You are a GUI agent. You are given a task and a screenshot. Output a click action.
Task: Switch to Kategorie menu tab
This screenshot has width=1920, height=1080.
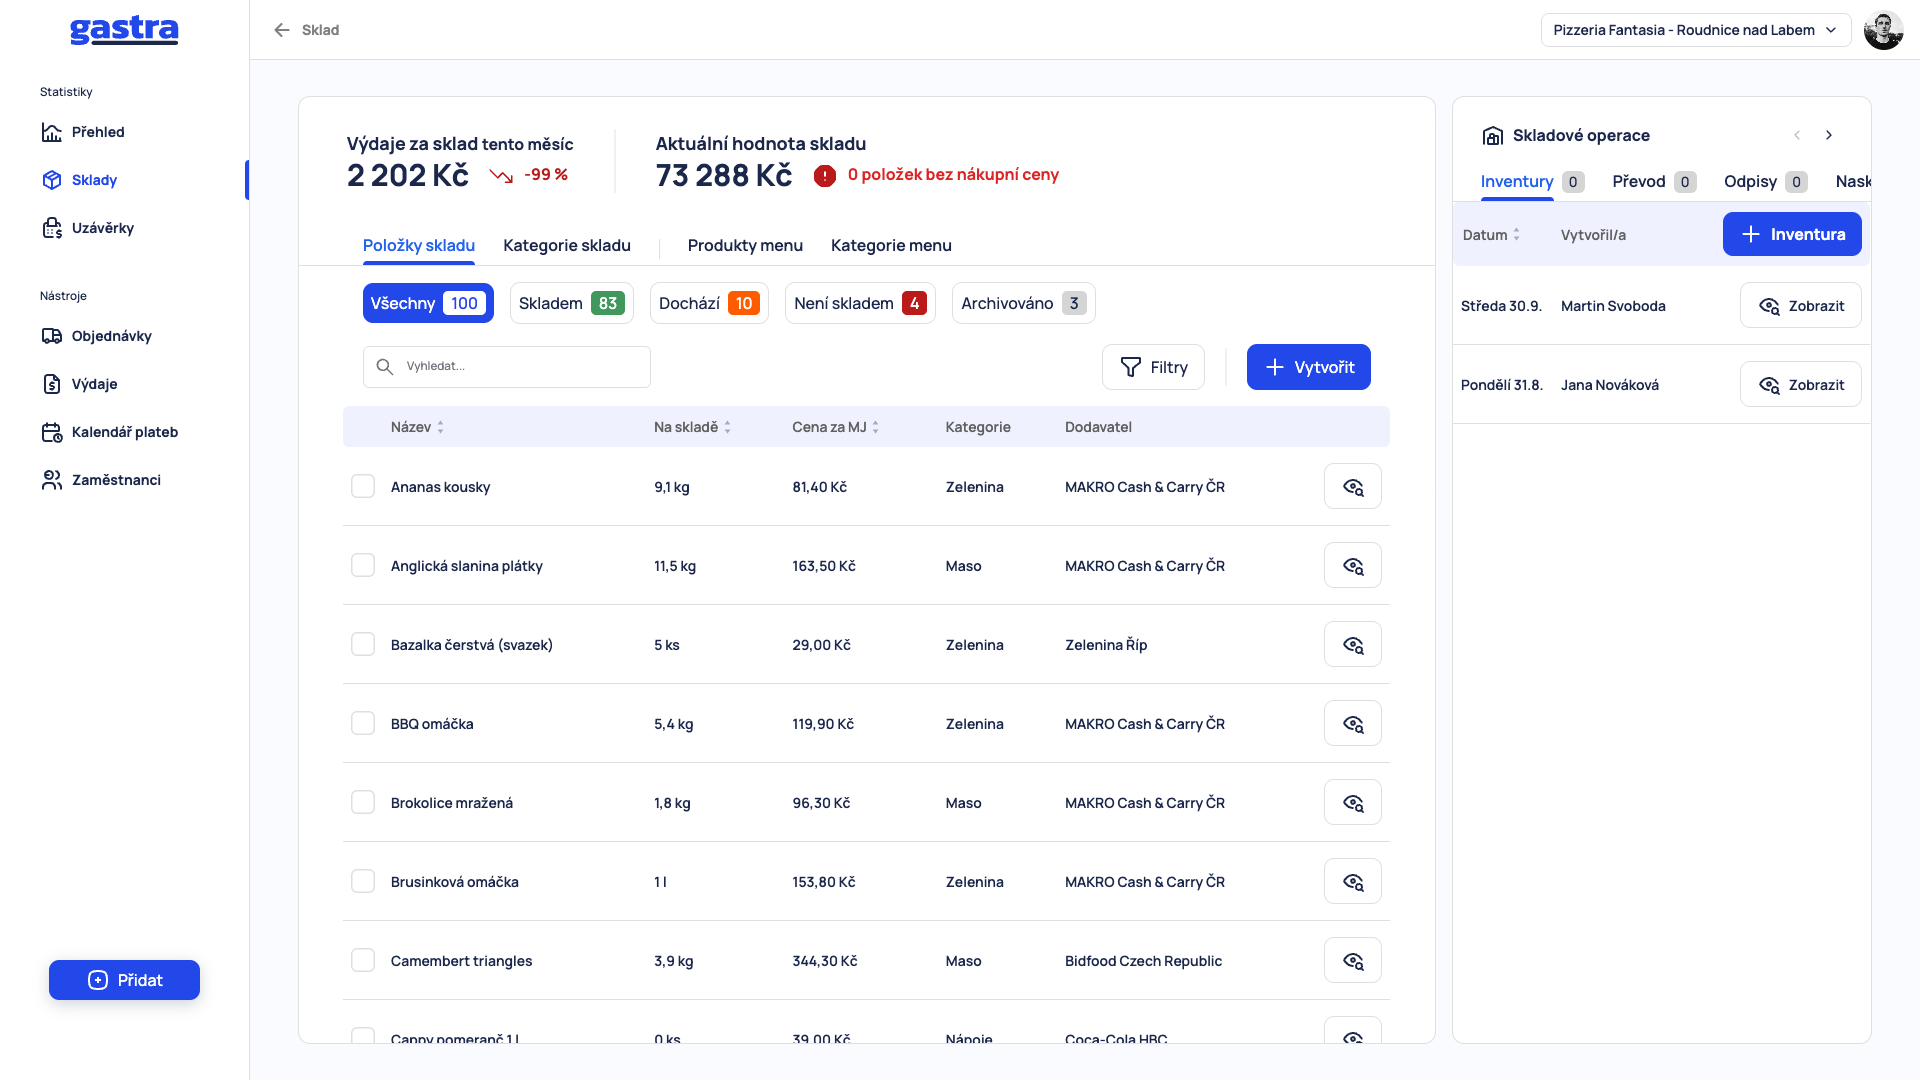pos(891,246)
